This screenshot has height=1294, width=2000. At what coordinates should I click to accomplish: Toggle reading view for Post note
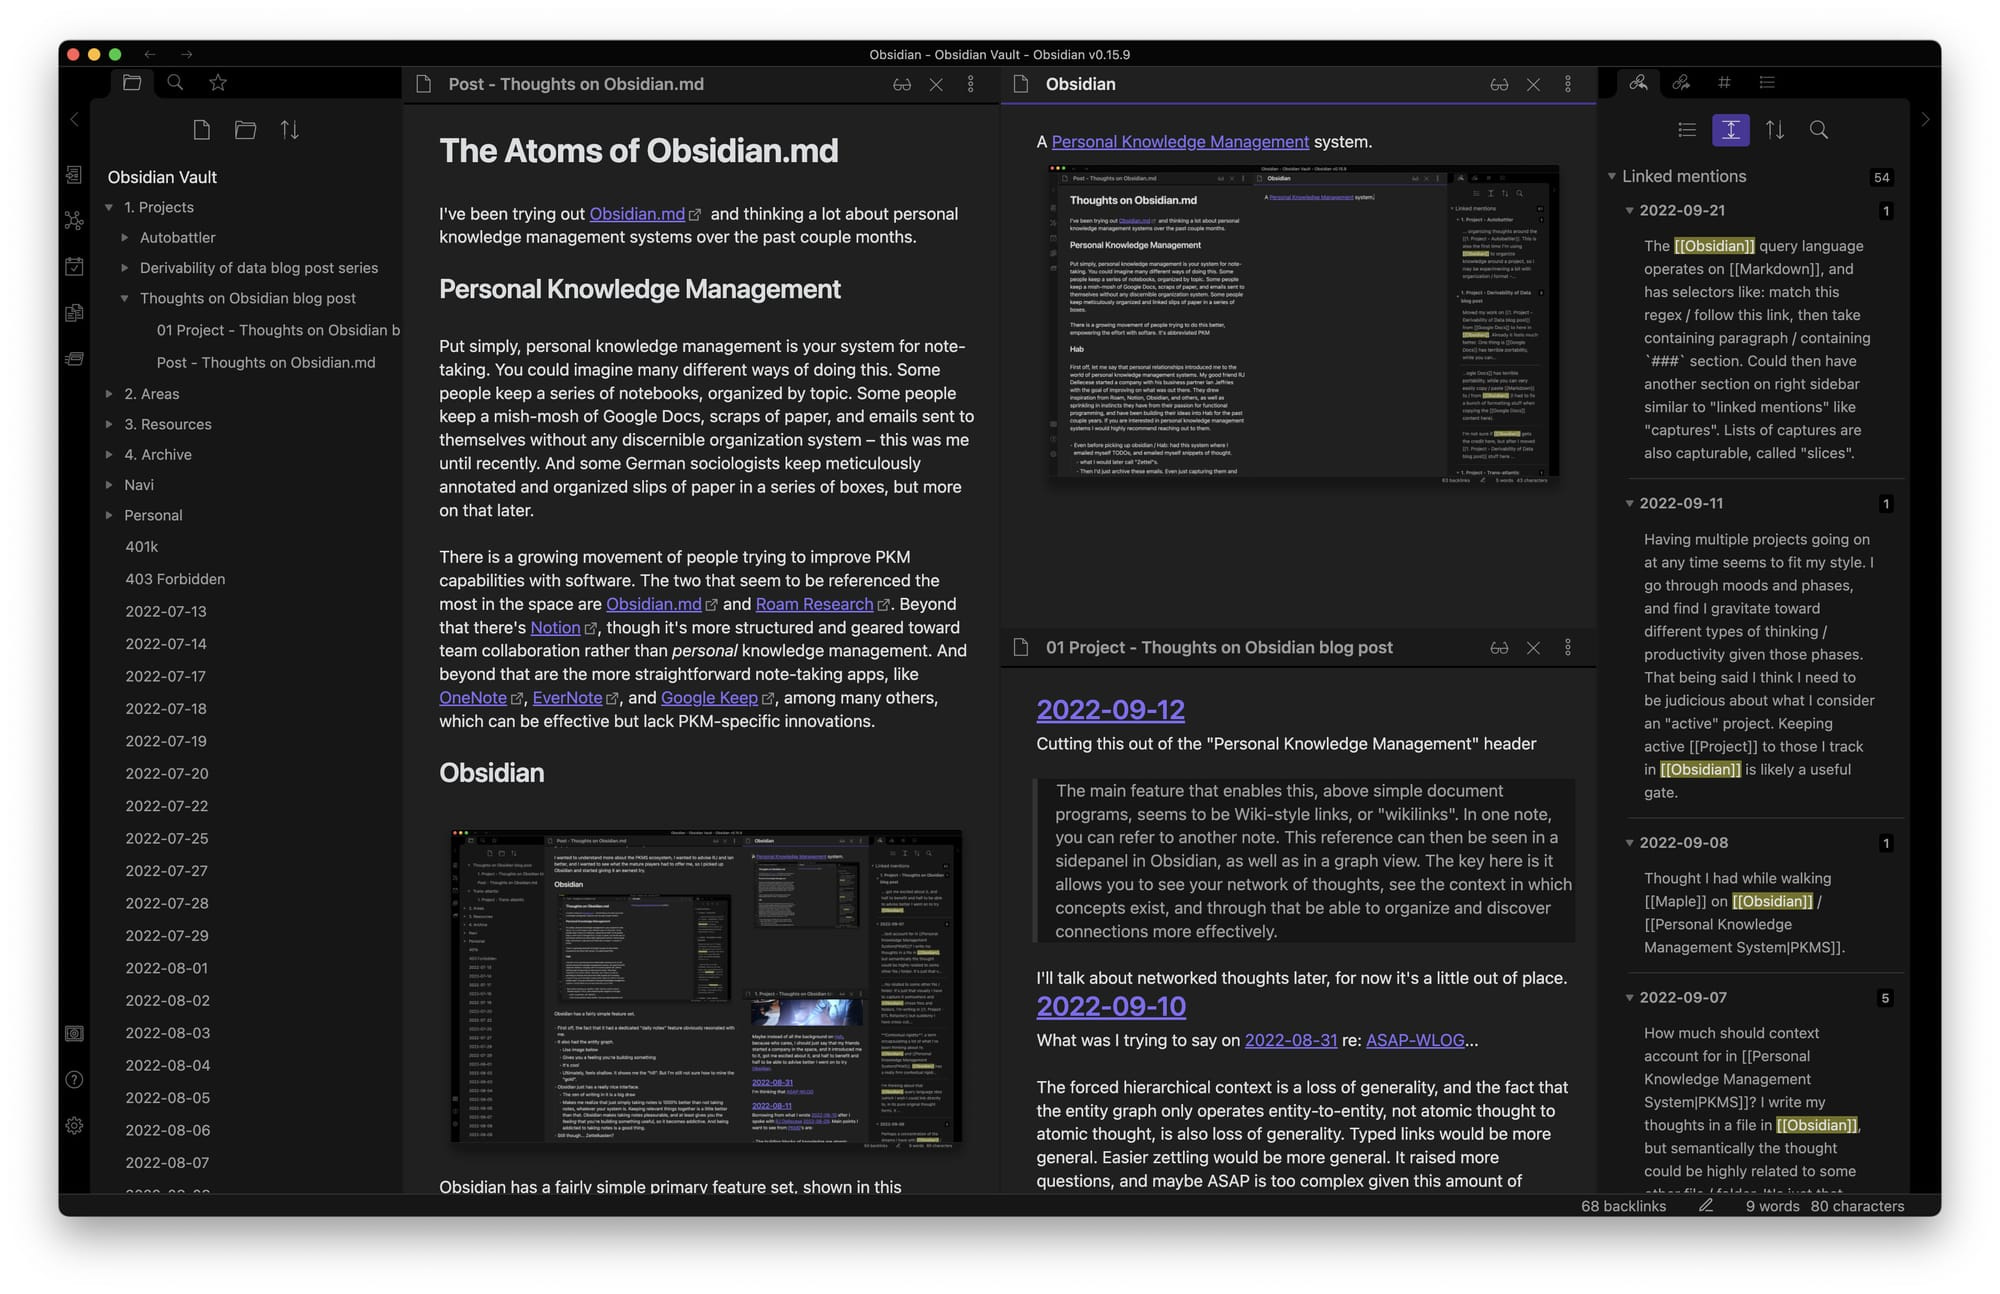[901, 85]
